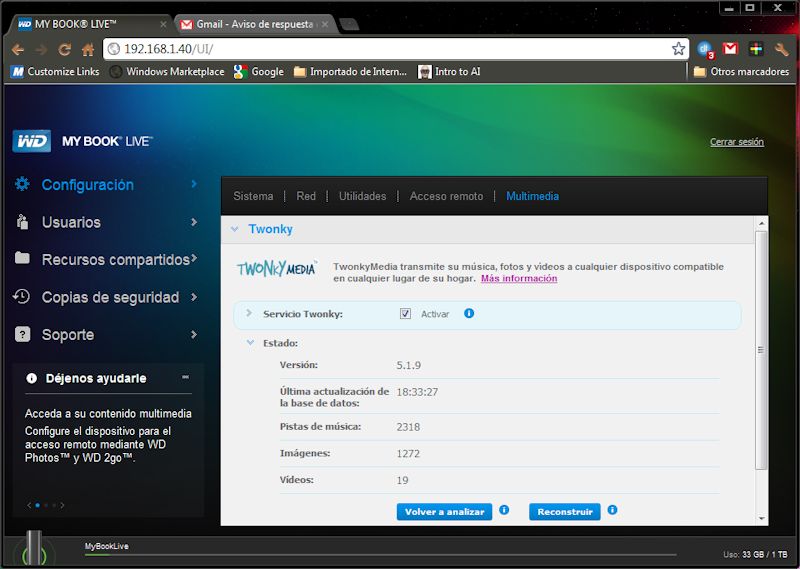The height and width of the screenshot is (569, 800).
Task: Click the storage usage bar for MyBookLive
Action: tap(380, 555)
